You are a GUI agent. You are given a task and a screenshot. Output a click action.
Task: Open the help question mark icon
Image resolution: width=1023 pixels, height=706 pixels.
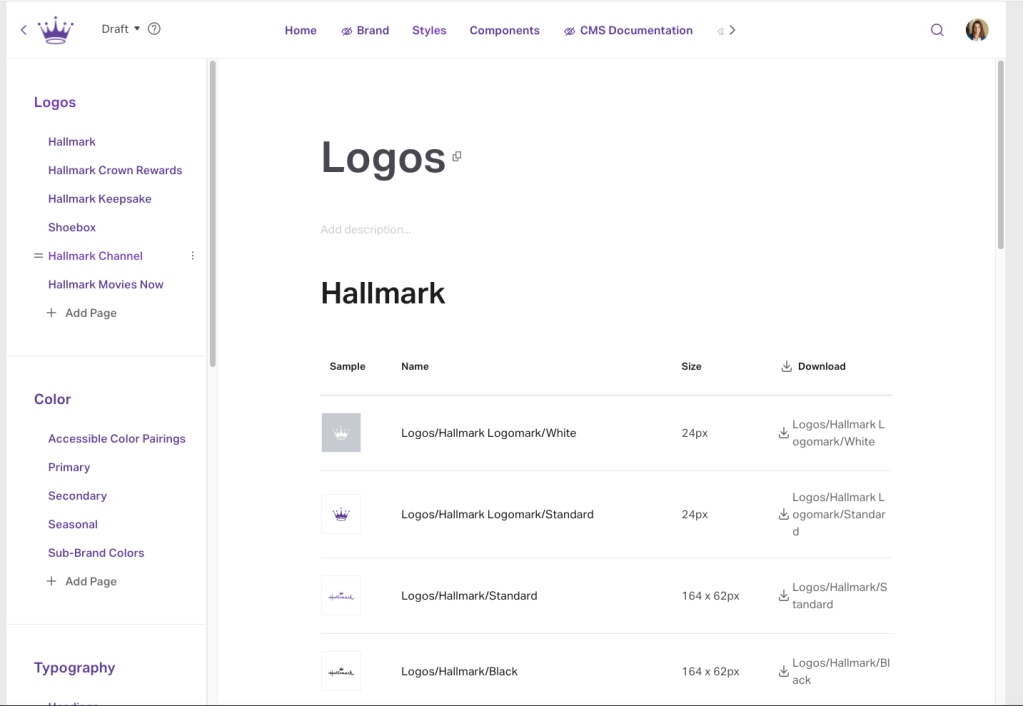pos(154,29)
